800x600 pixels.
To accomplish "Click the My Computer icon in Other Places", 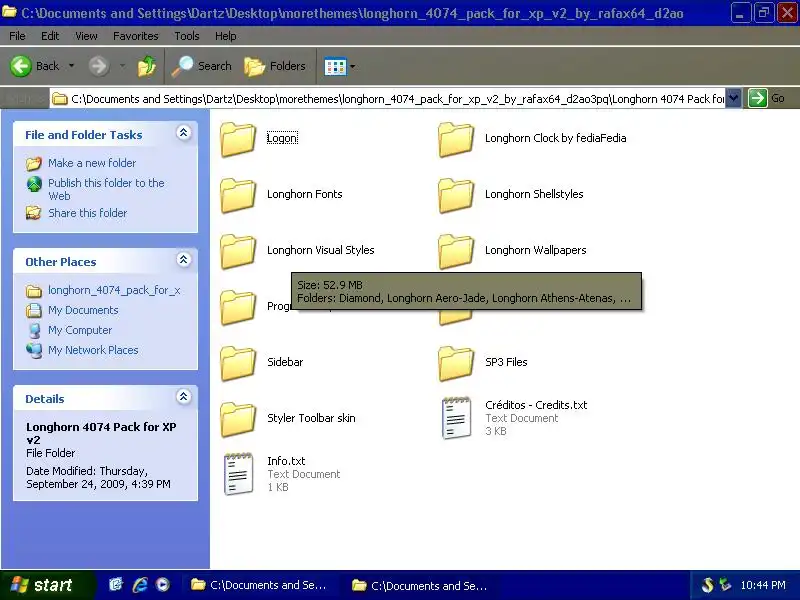I will pos(34,330).
